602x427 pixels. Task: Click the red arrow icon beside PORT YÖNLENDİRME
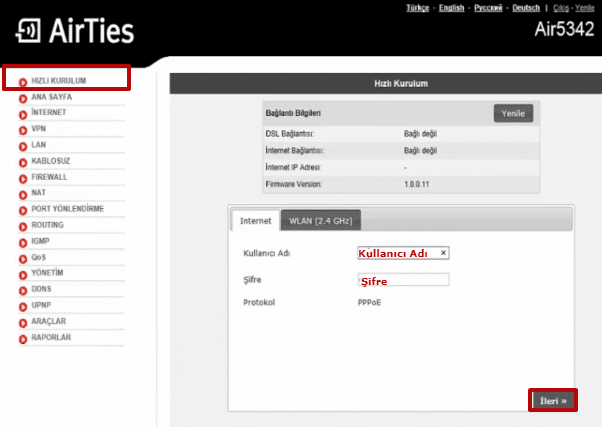coord(23,210)
